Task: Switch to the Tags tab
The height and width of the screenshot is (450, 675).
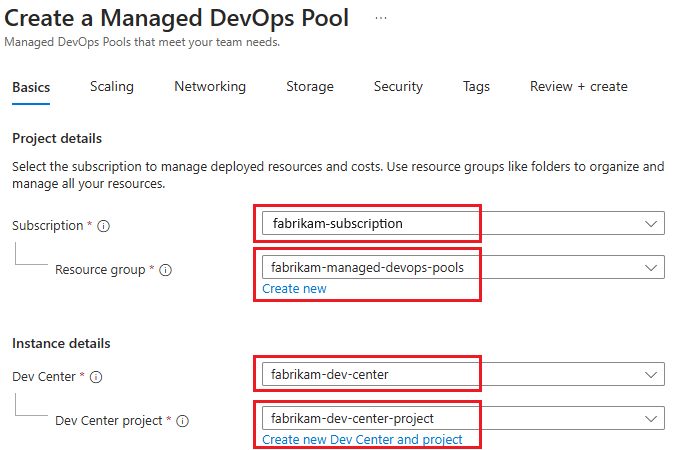Action: 476,87
